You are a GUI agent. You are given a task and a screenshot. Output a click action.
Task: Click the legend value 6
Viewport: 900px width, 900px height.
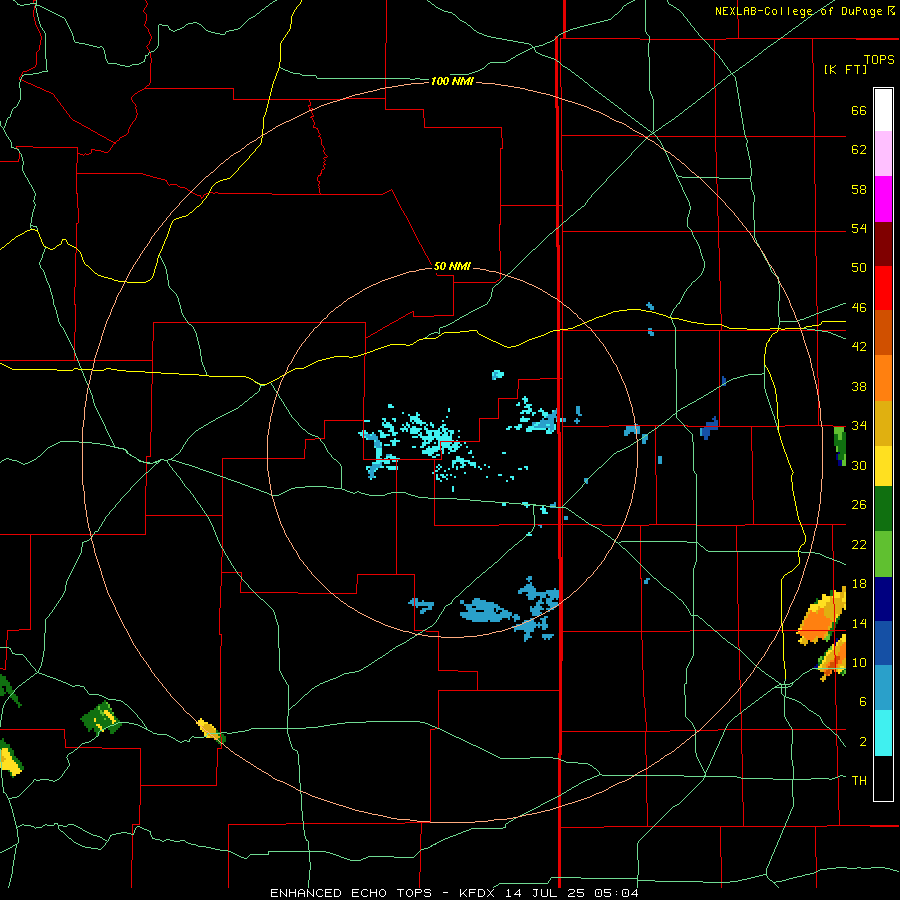[x=862, y=701]
